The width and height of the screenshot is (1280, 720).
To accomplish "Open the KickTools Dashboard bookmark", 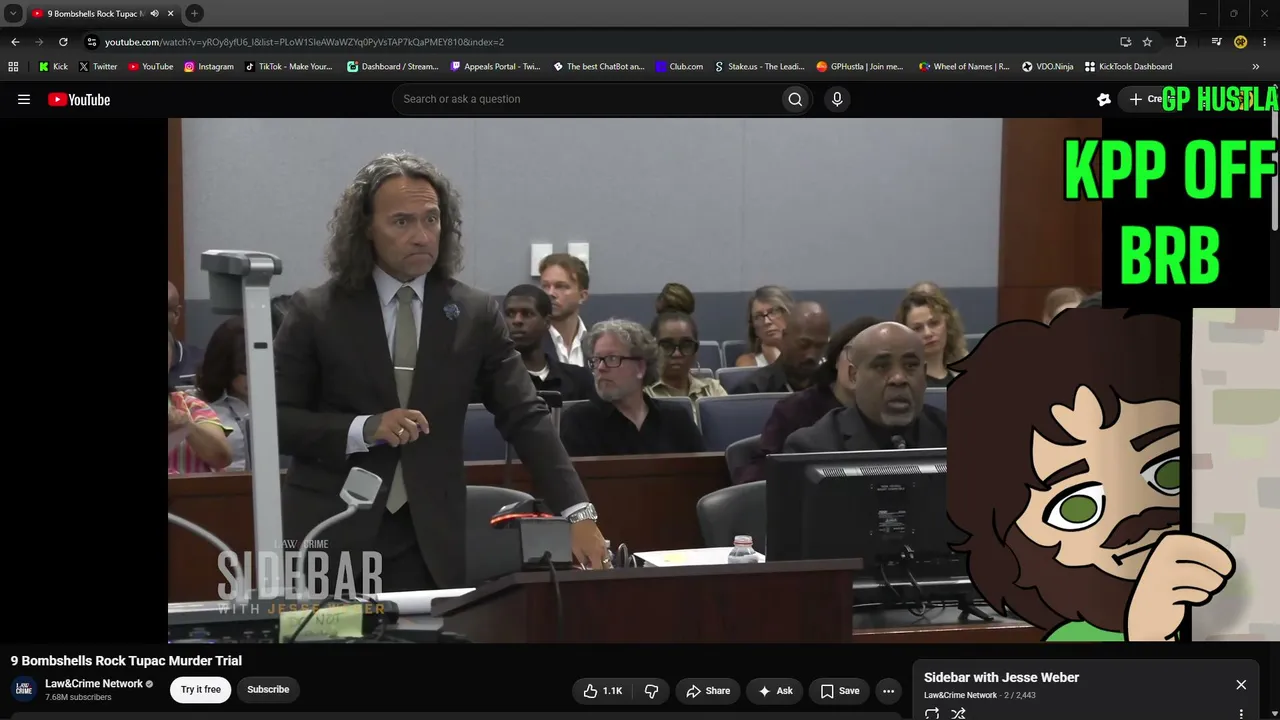I will point(1128,67).
